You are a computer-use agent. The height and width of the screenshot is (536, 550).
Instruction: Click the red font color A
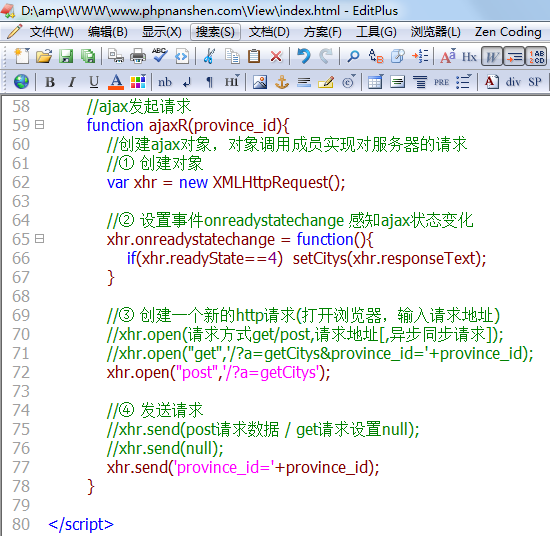pyautogui.click(x=116, y=82)
